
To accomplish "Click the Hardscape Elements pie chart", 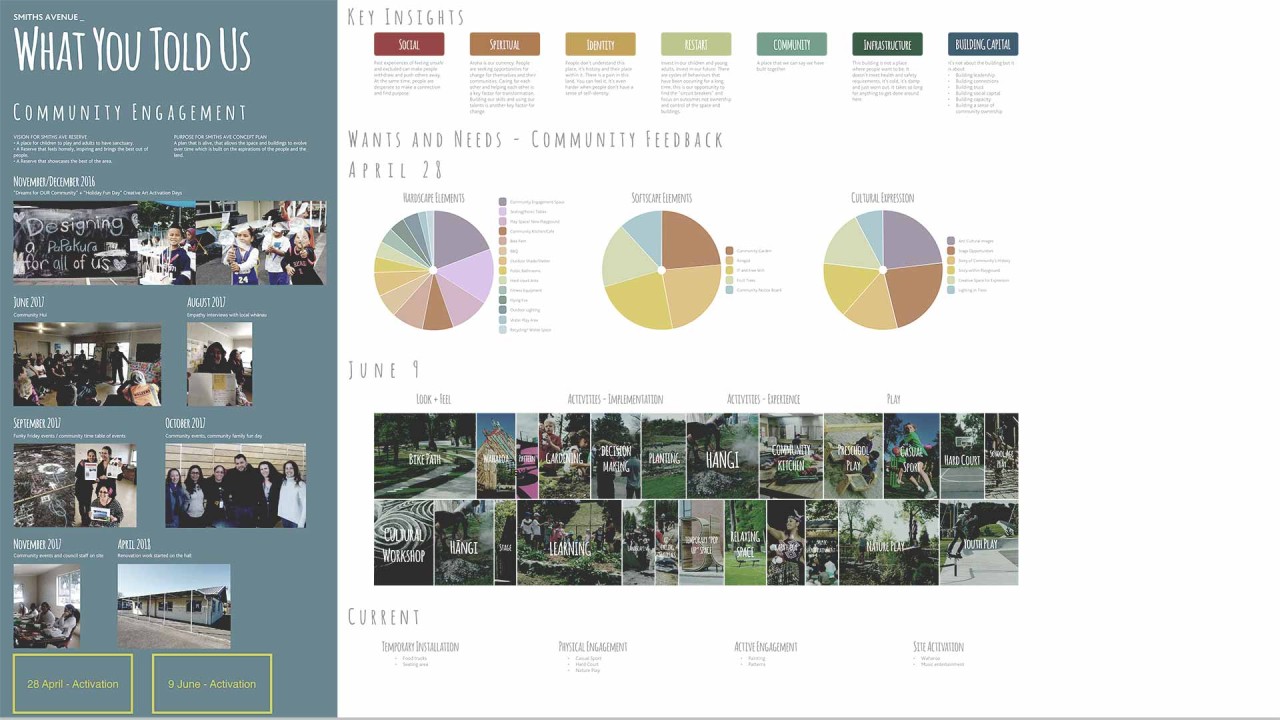I will [433, 270].
